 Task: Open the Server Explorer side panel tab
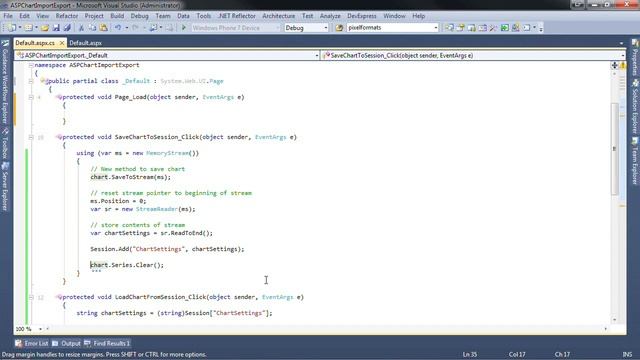coord(5,187)
